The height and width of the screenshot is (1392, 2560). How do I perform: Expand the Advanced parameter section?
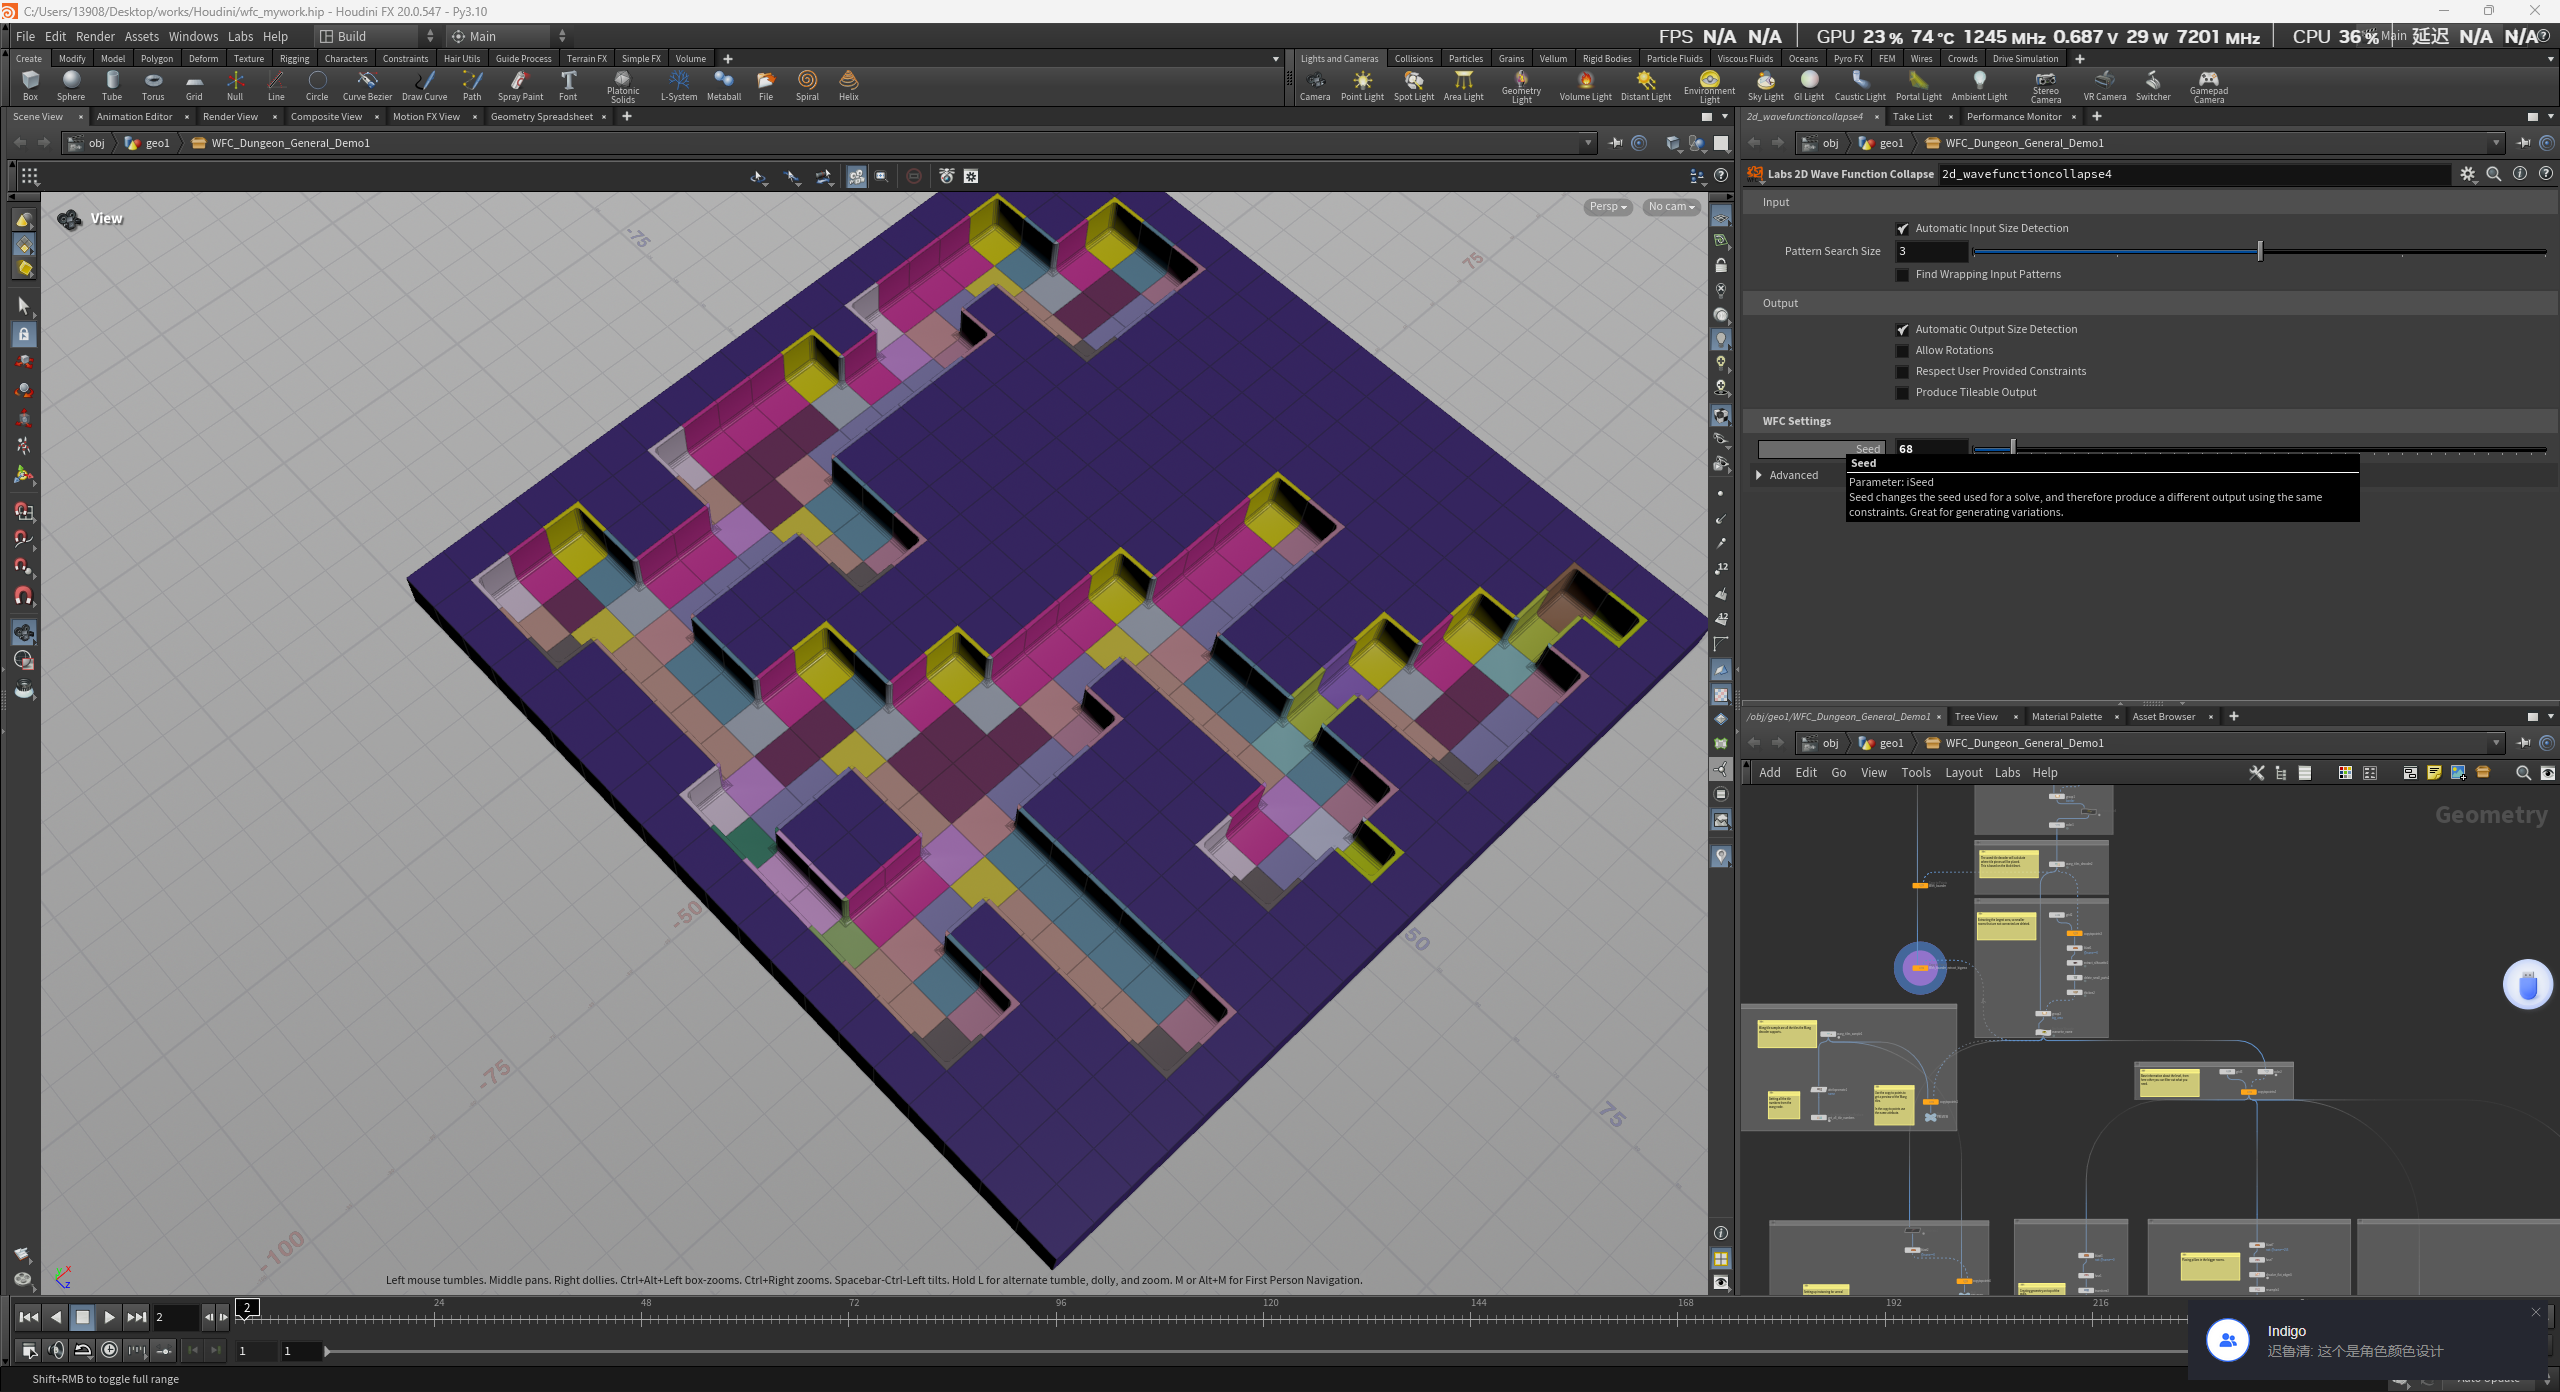coord(1760,475)
